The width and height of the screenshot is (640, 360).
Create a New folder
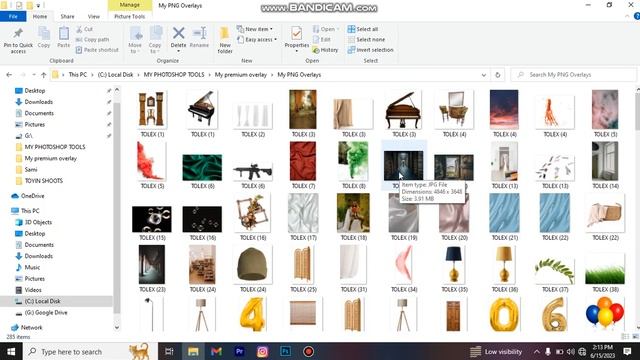[225, 40]
